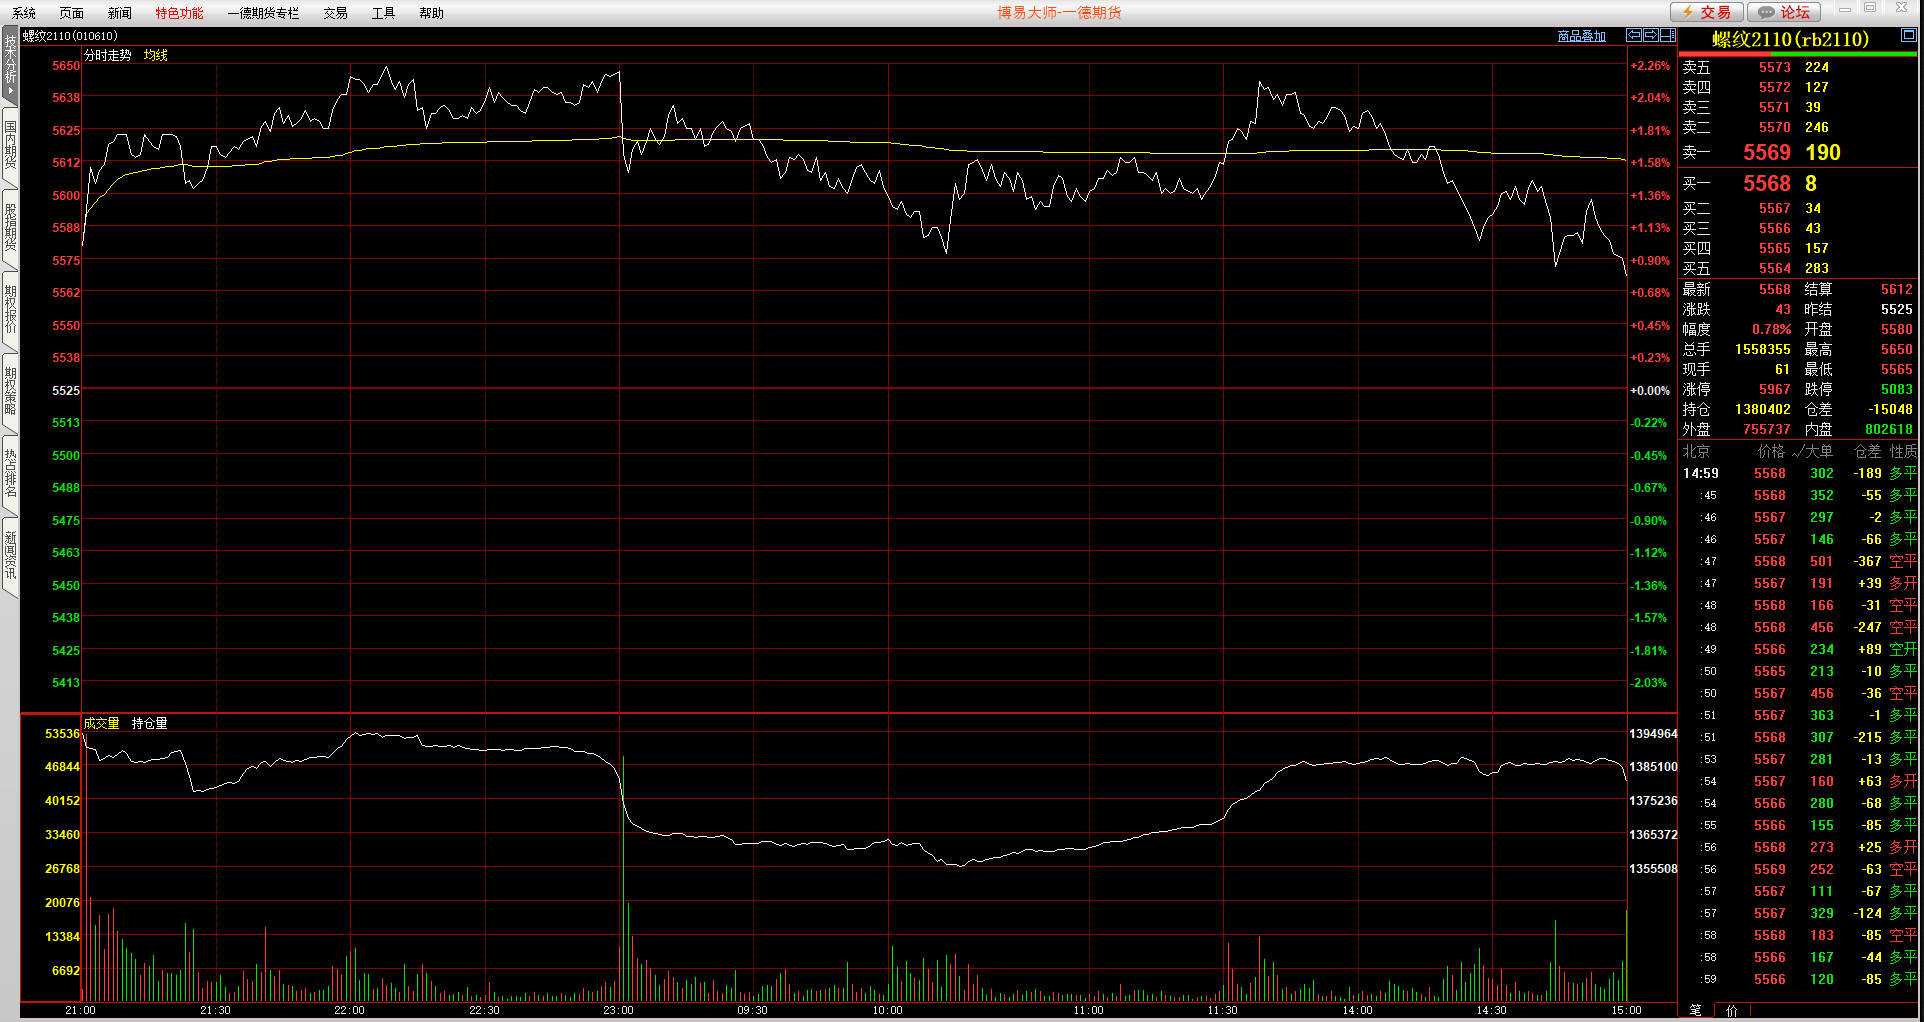Open trading via lightning 交易 button
The width and height of the screenshot is (1924, 1022).
point(1707,12)
